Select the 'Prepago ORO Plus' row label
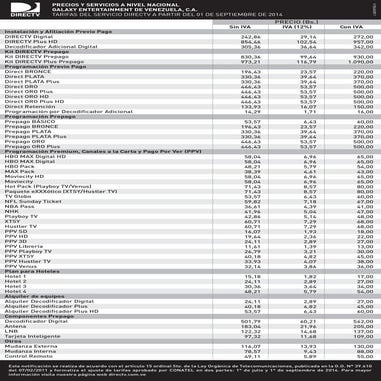The image size is (381, 381). (32, 147)
